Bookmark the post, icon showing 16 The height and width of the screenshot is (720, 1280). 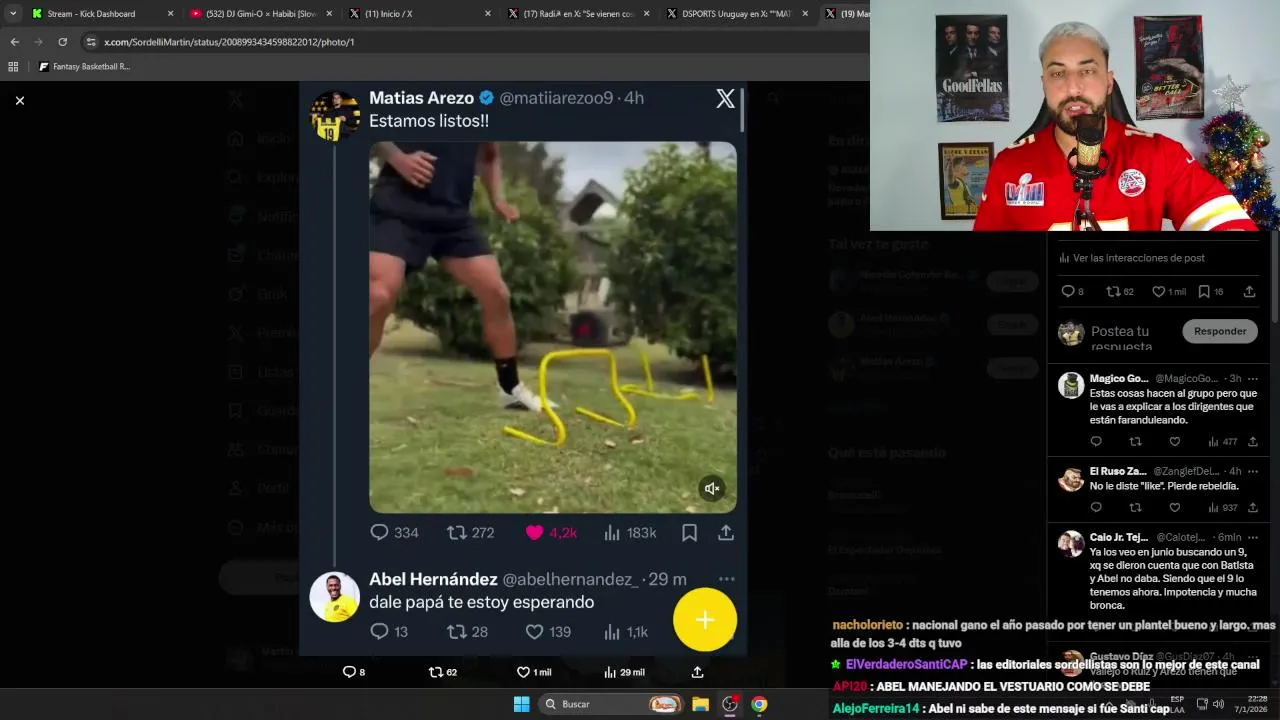[1211, 292]
